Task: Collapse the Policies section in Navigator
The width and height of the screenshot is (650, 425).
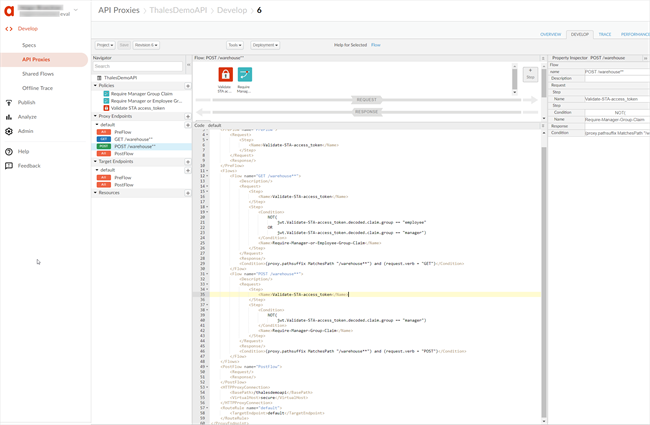Action: (x=95, y=86)
